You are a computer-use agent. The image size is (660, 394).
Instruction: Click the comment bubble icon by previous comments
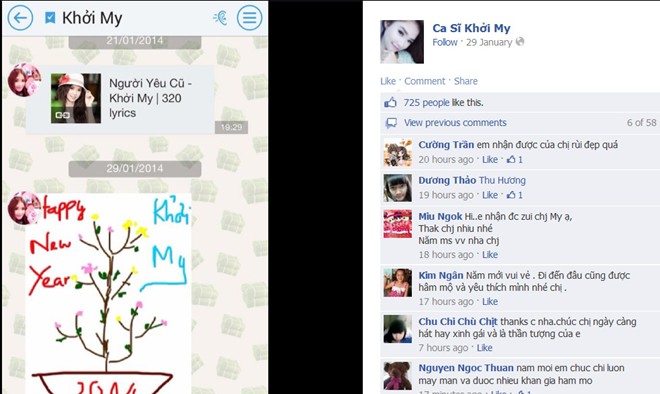pos(391,123)
